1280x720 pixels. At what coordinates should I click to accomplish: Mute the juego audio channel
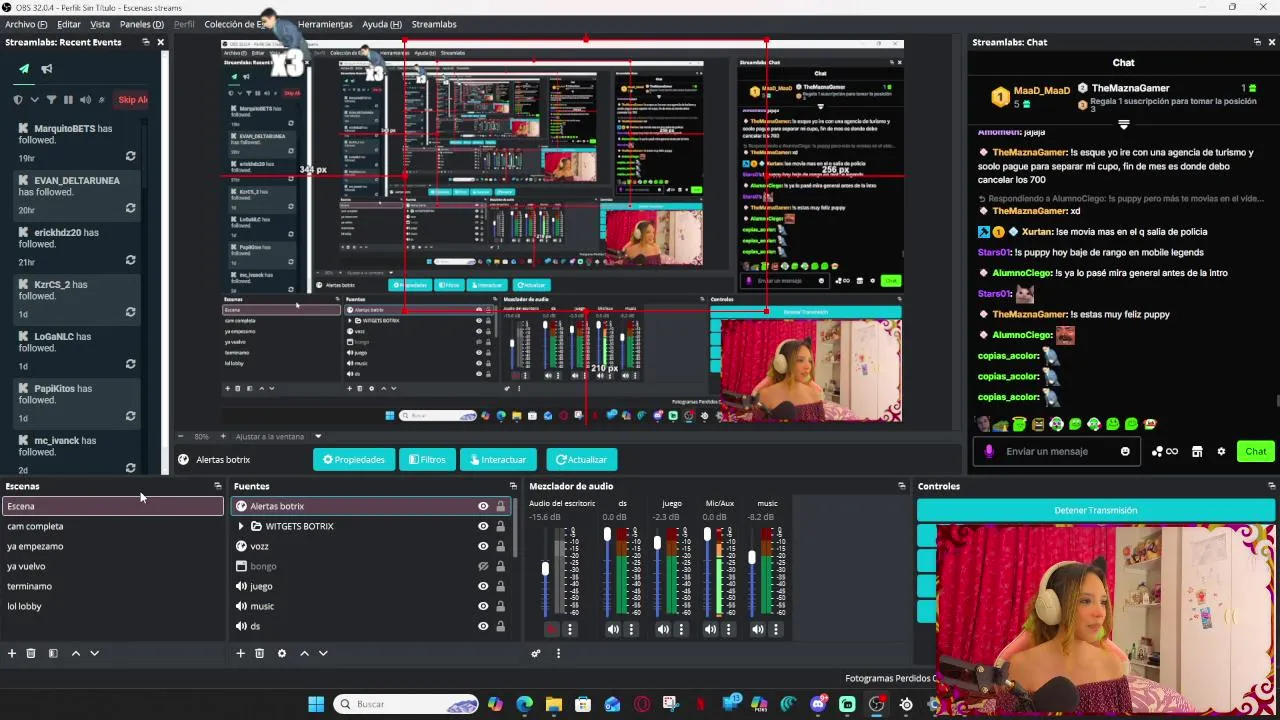(662, 629)
